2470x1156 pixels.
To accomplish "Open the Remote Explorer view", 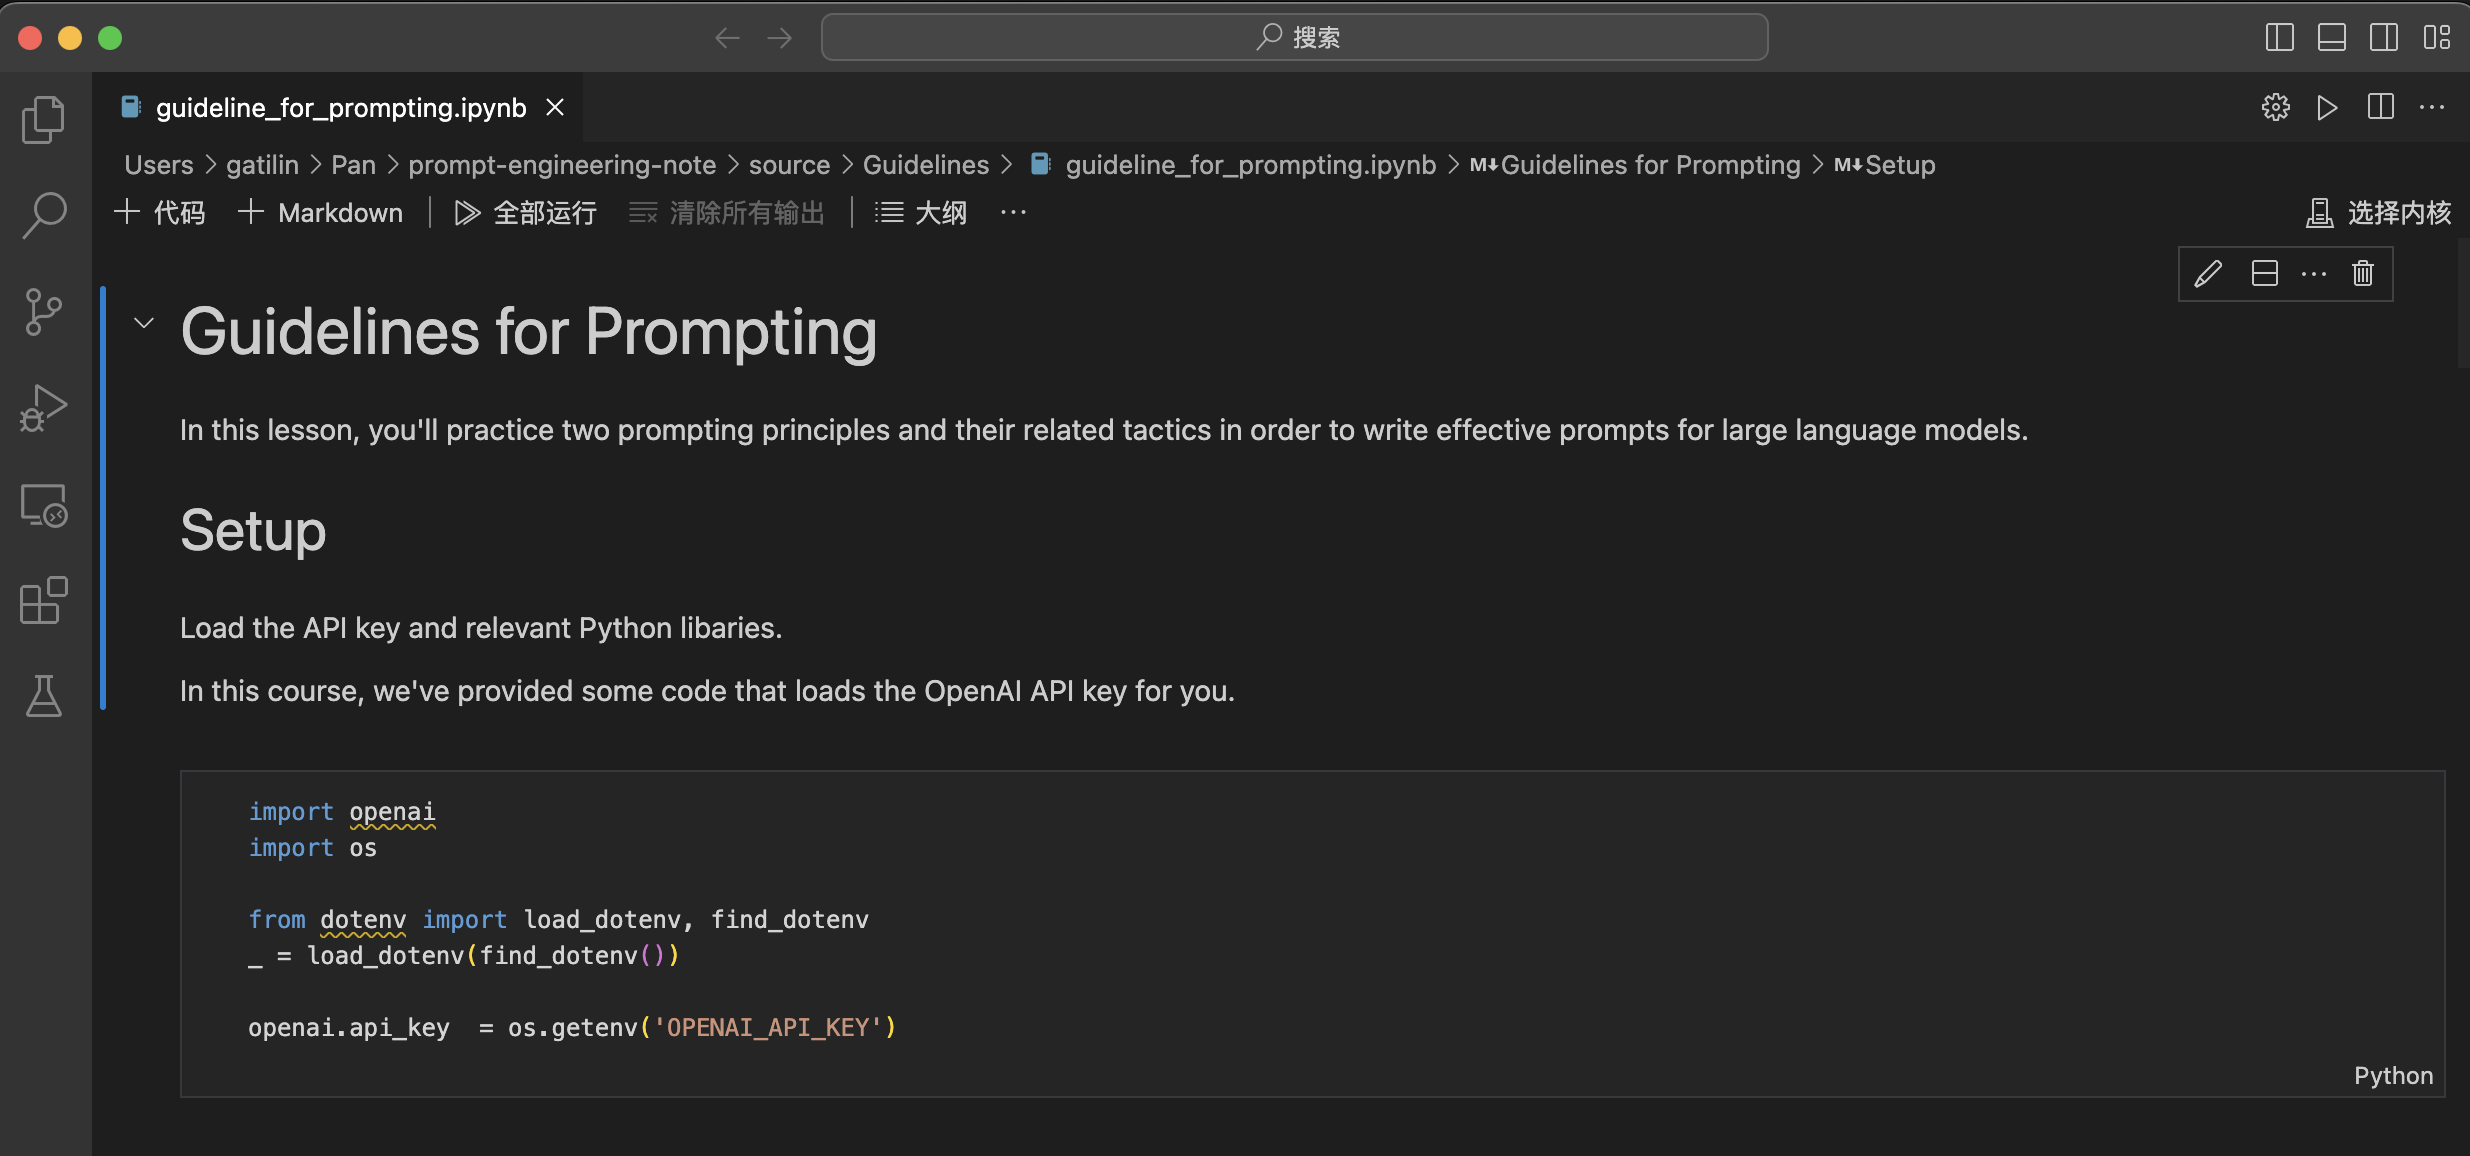I will point(44,505).
